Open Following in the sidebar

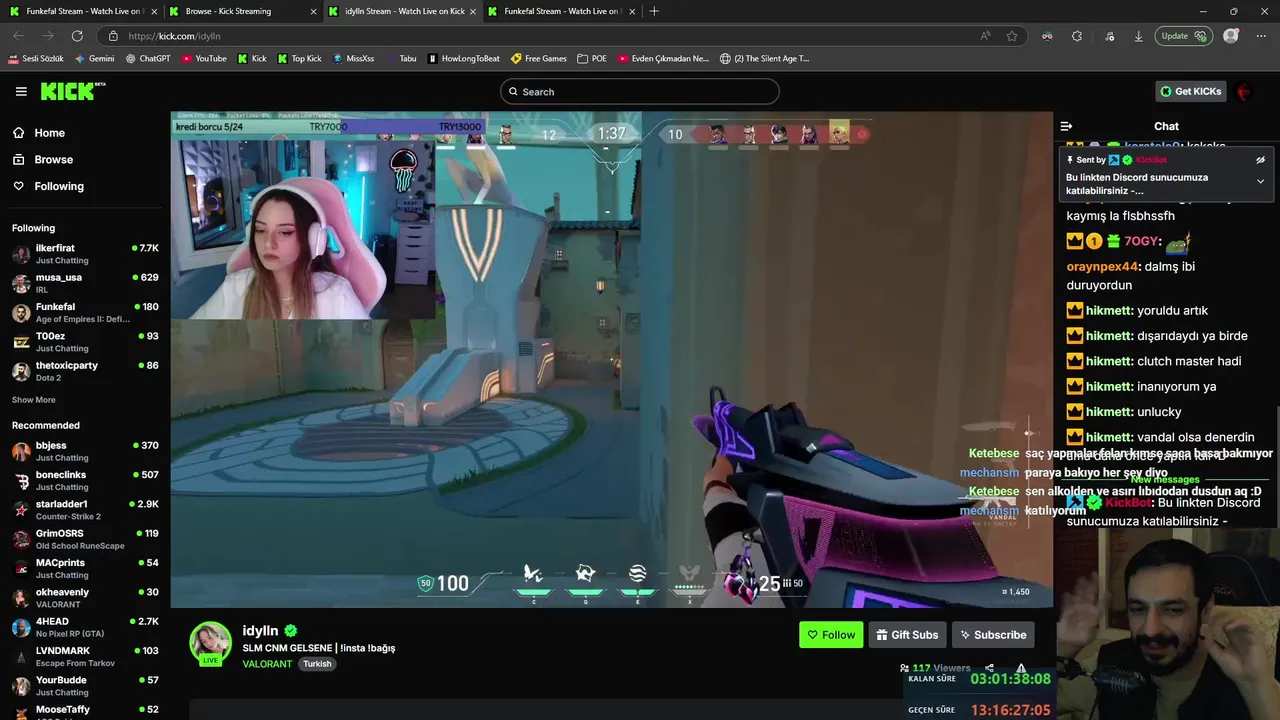click(59, 186)
